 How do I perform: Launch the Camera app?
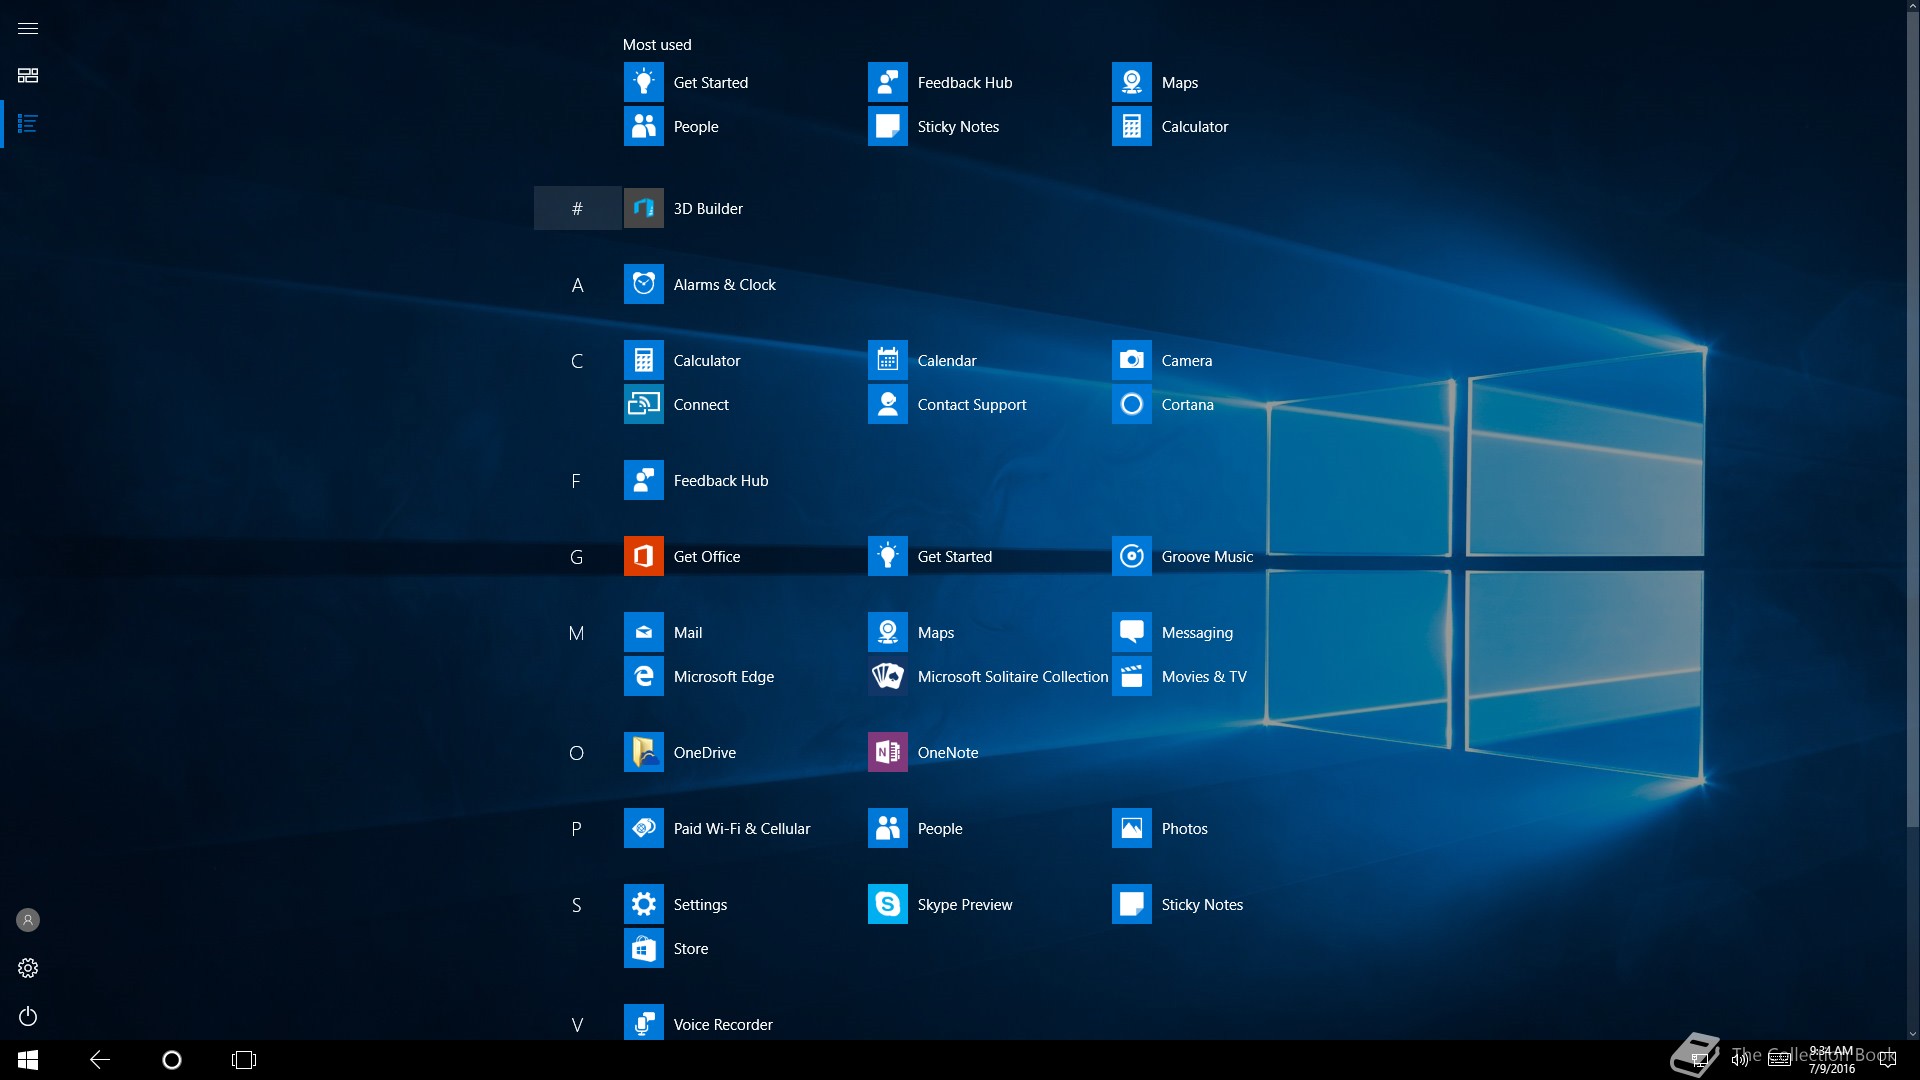1162,360
